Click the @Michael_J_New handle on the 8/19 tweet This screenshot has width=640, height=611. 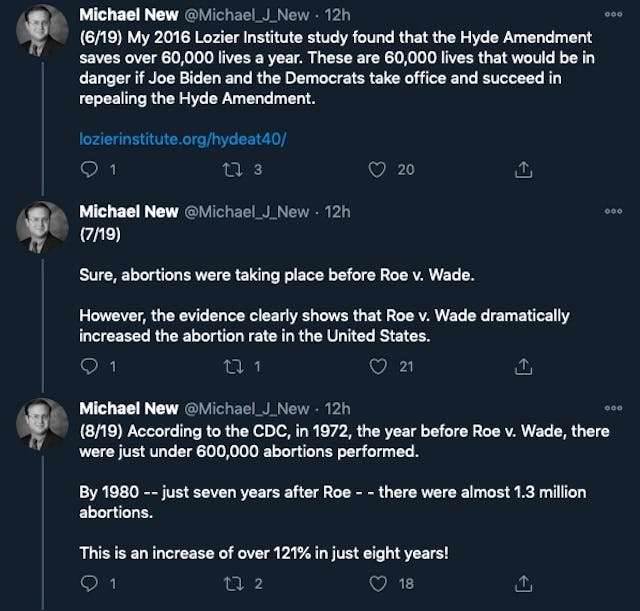click(247, 409)
